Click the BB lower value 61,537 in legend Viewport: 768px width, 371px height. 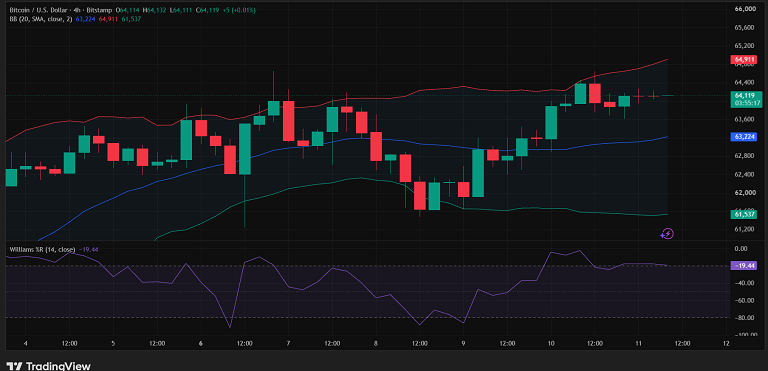131,19
